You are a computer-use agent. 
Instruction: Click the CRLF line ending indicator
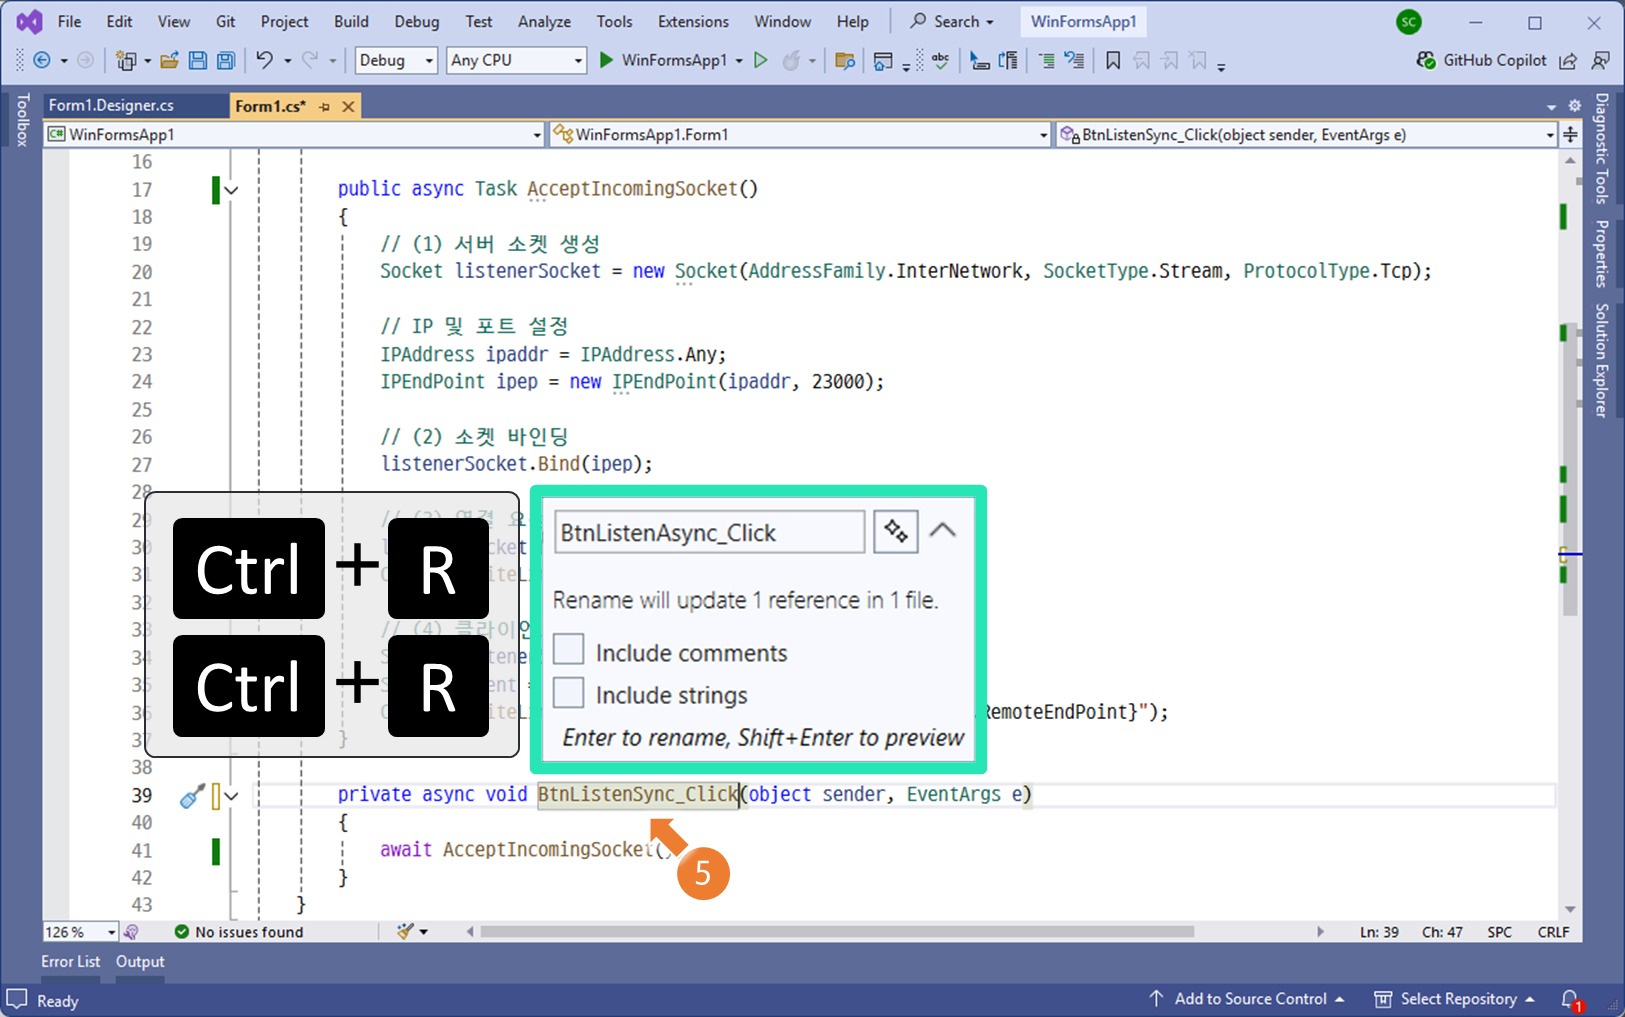(1553, 932)
